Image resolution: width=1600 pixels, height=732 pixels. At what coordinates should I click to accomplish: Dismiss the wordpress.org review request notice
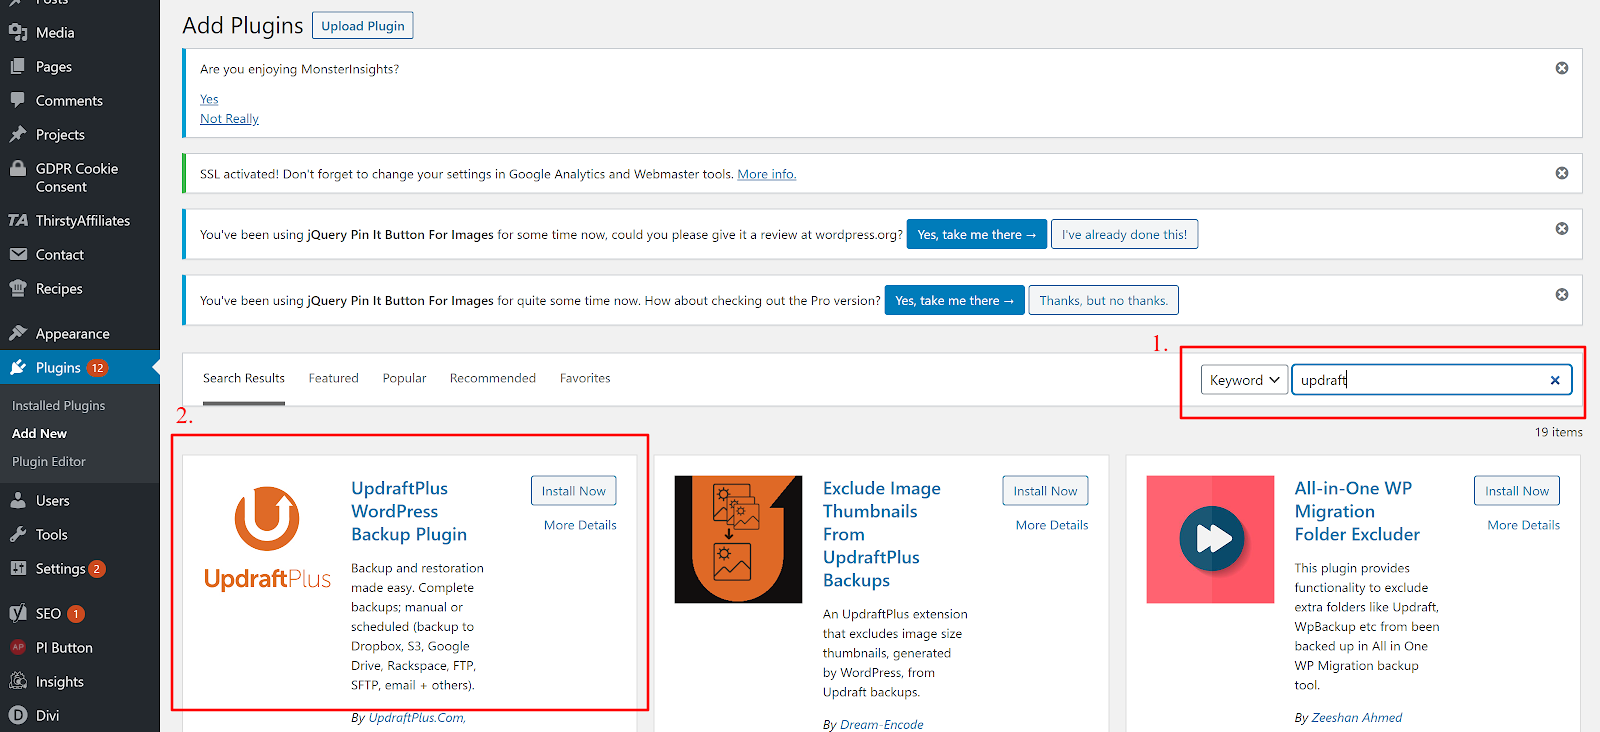coord(1562,229)
